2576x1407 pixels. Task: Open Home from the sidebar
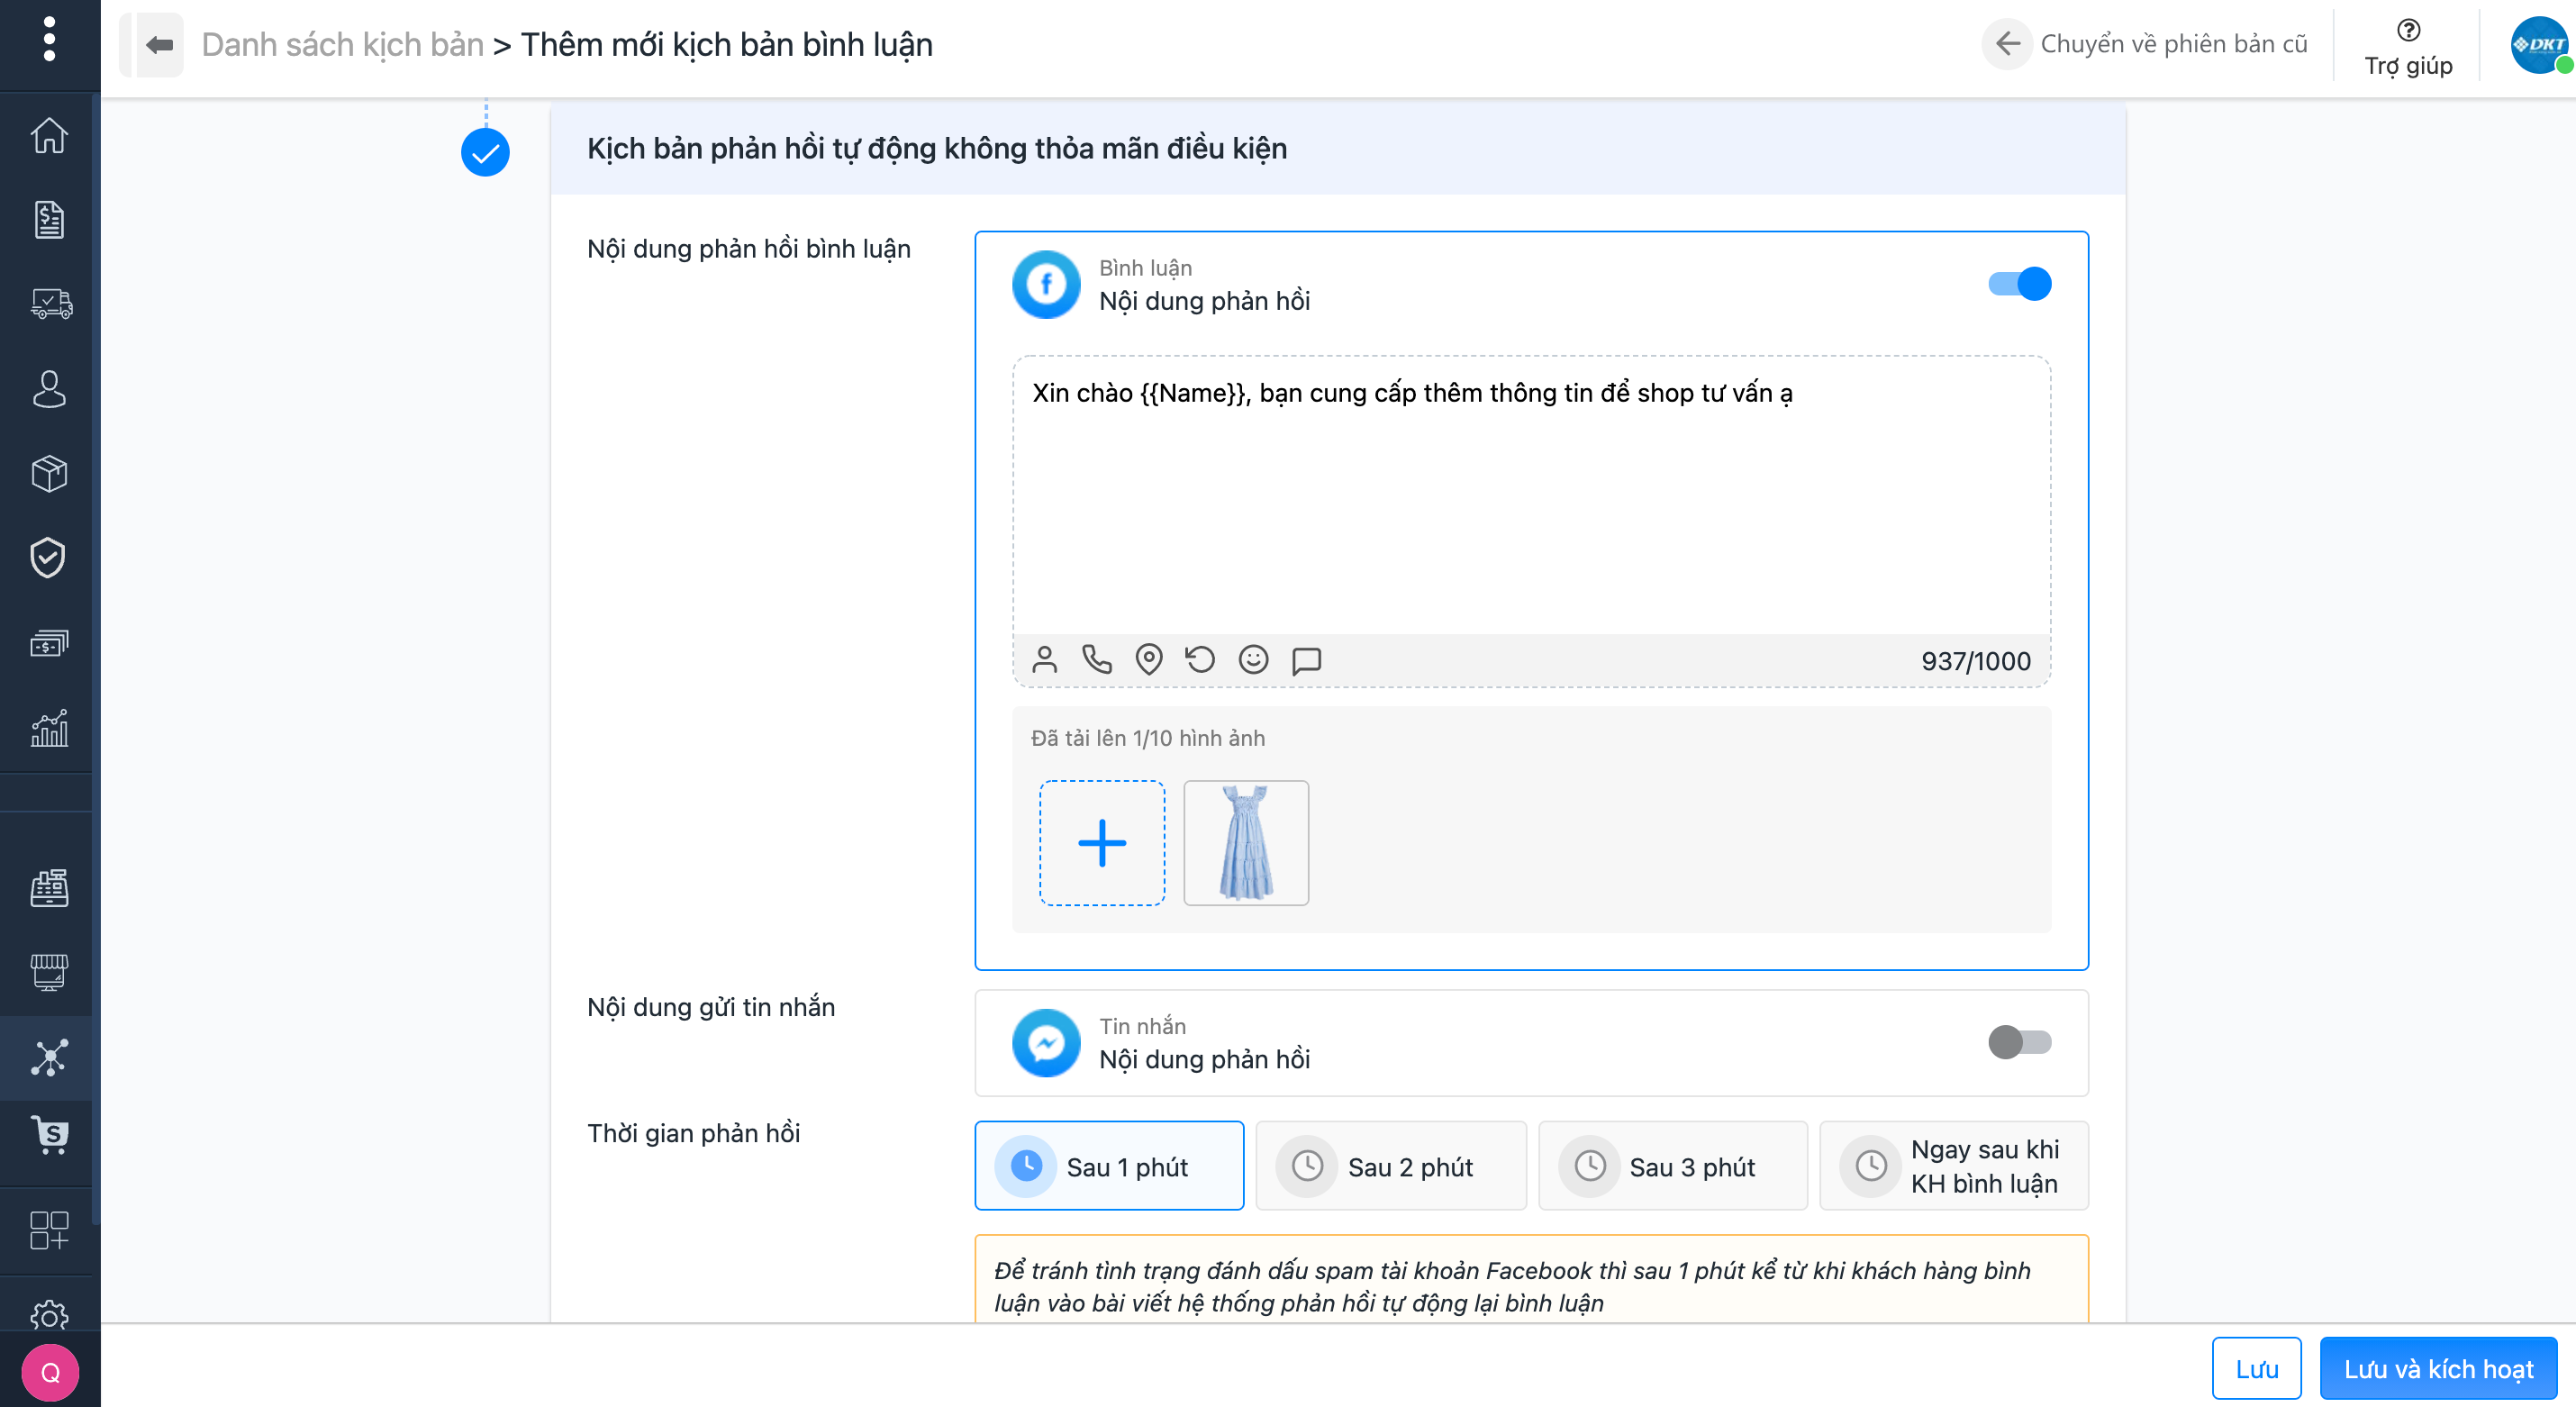(49, 135)
